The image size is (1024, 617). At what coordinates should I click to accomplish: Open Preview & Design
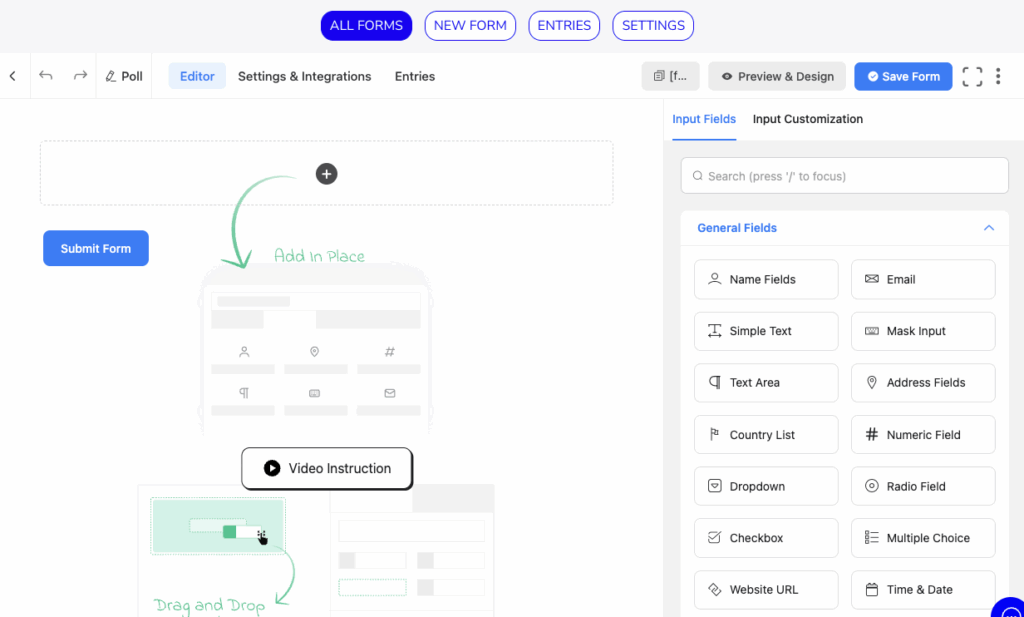click(x=777, y=77)
